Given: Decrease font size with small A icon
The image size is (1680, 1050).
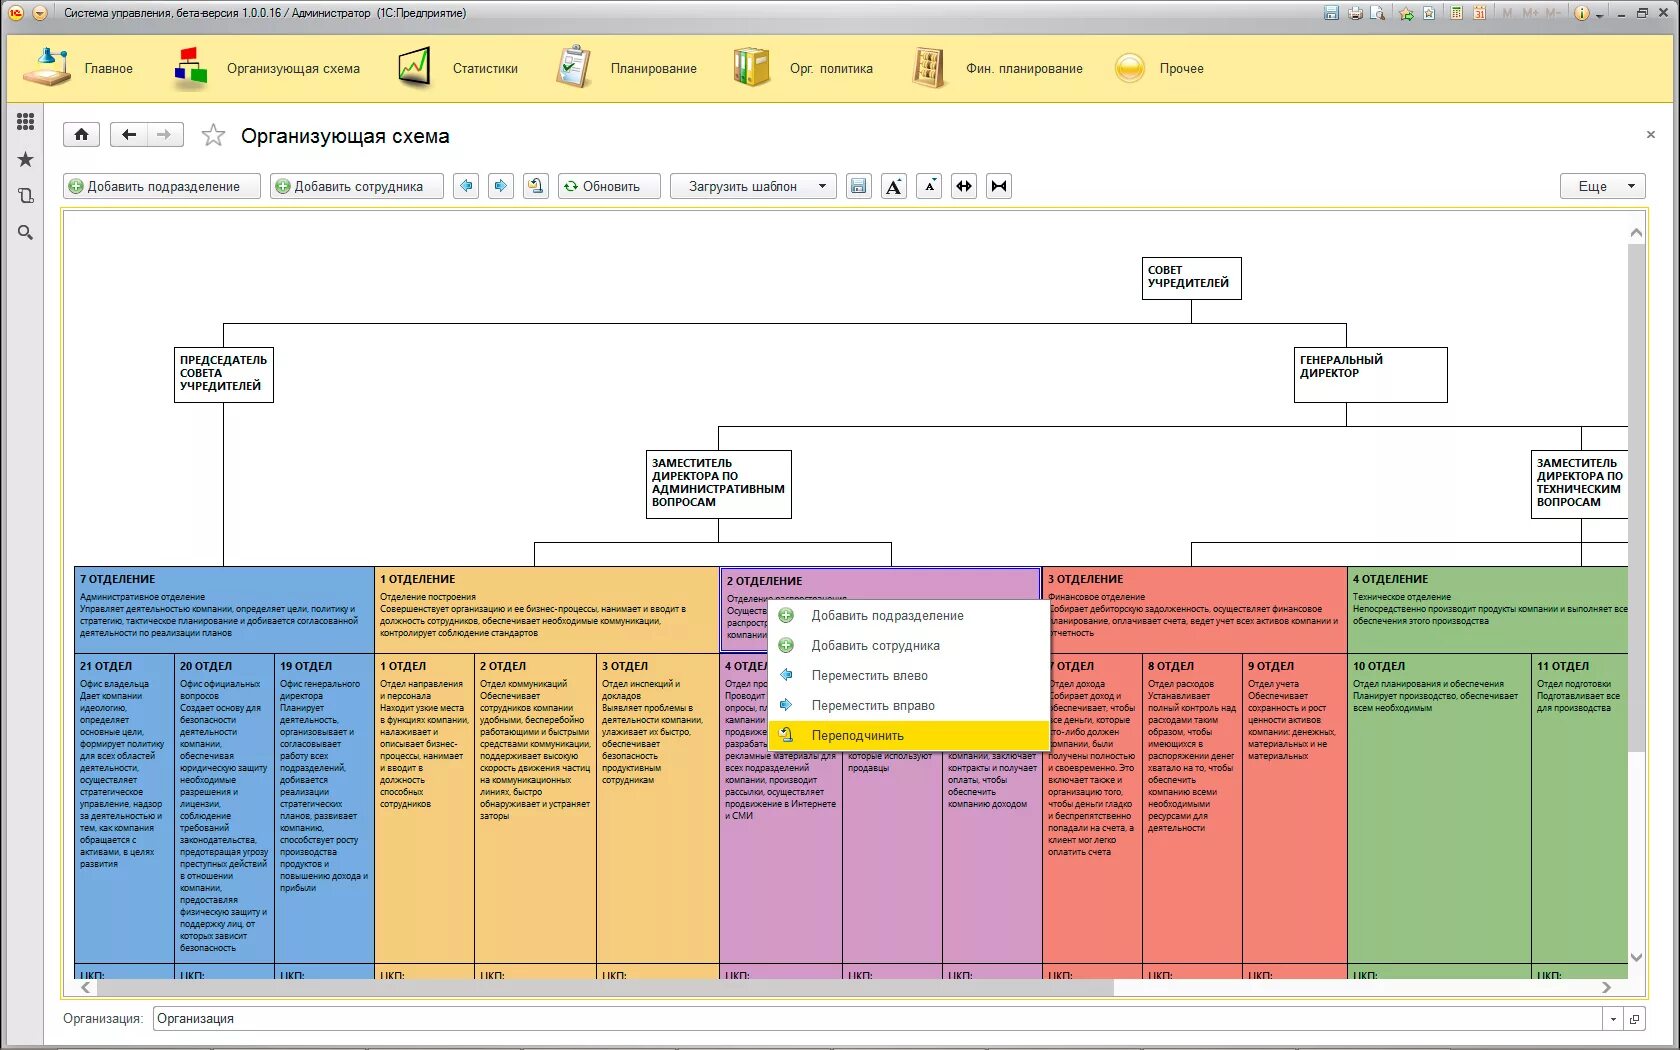Looking at the screenshot, I should [x=929, y=186].
